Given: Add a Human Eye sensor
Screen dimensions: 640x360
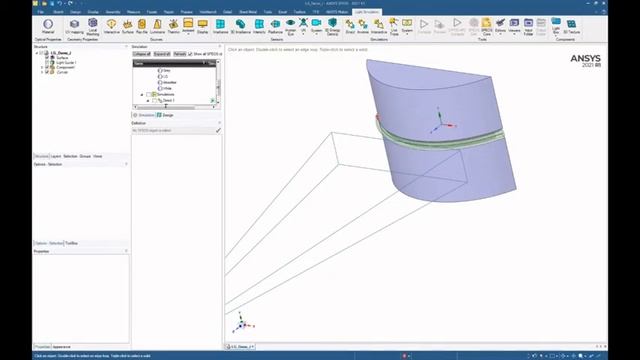Looking at the screenshot, I should point(290,27).
